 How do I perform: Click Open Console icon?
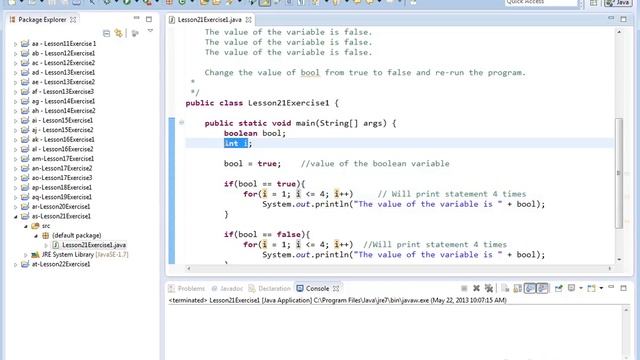tap(591, 289)
